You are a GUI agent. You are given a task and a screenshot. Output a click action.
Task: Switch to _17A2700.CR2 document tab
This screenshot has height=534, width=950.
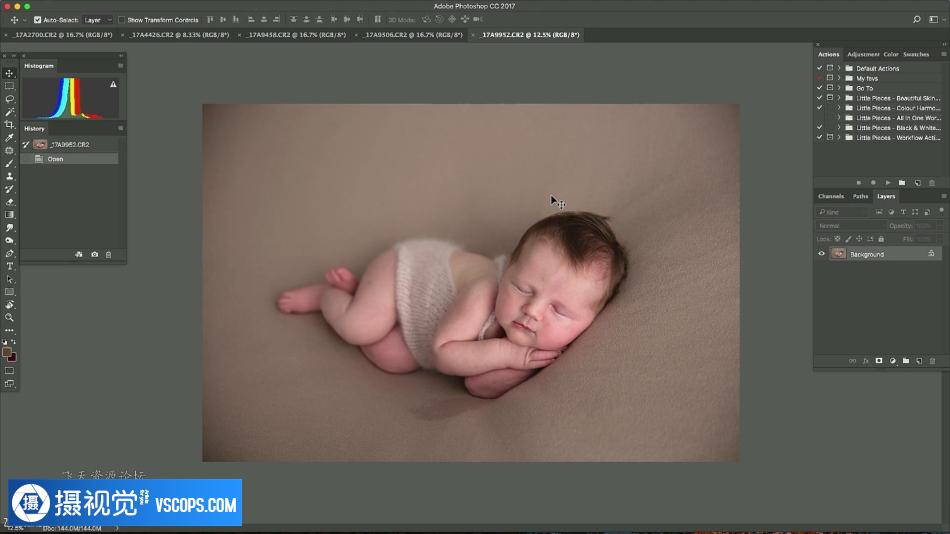coord(63,35)
